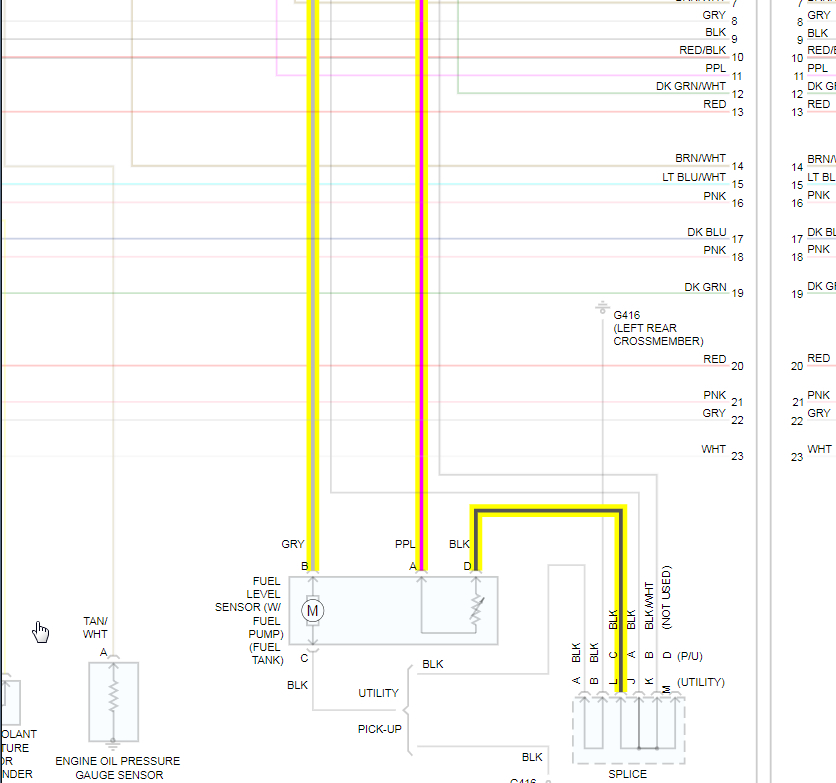Click the TAN/WHT wire label
The width and height of the screenshot is (836, 783).
pyautogui.click(x=95, y=627)
